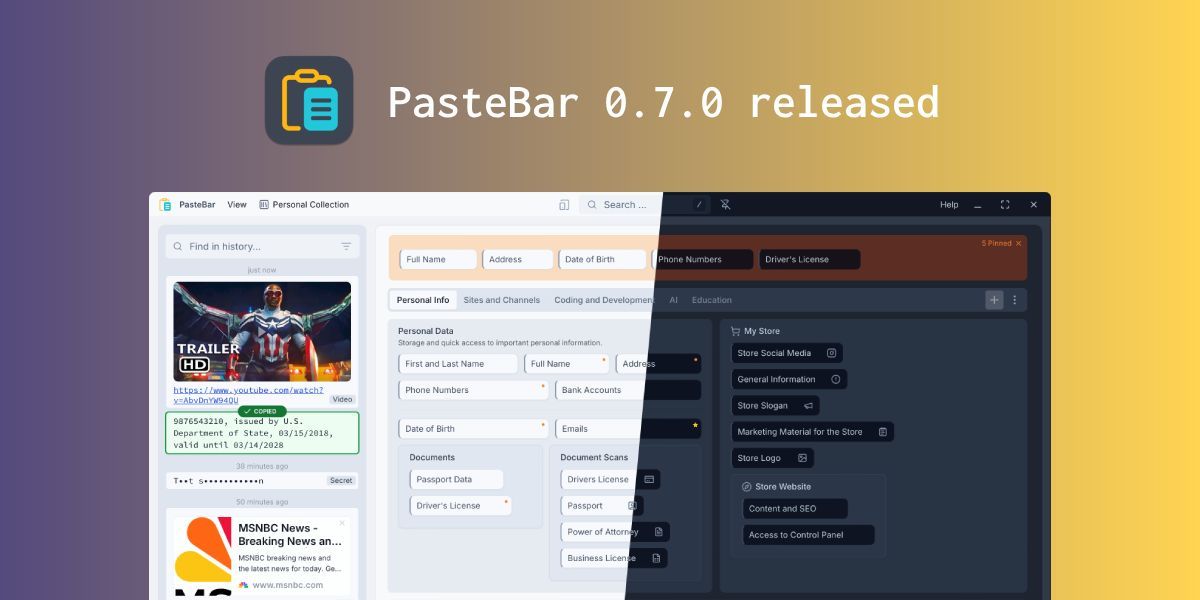This screenshot has height=600, width=1200.
Task: Click the Video tag on history item
Action: 343,399
